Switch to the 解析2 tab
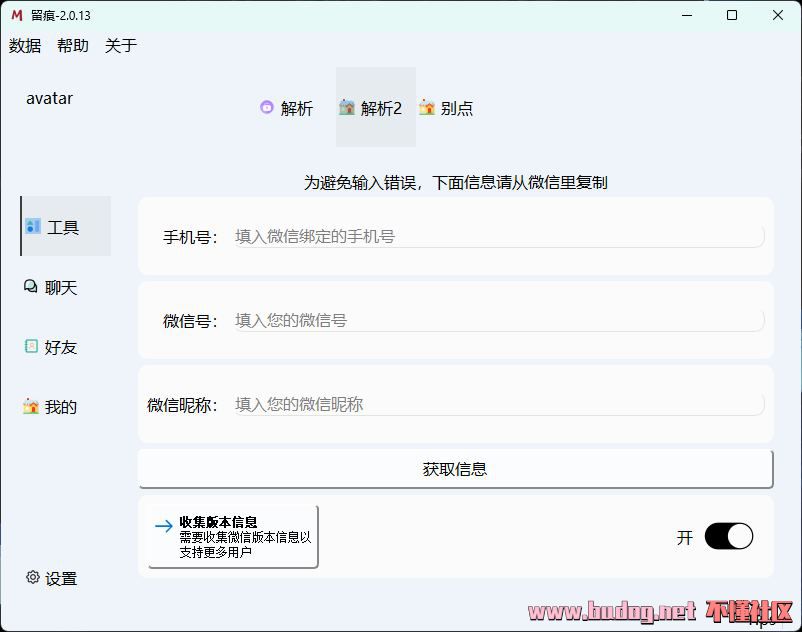 point(376,107)
